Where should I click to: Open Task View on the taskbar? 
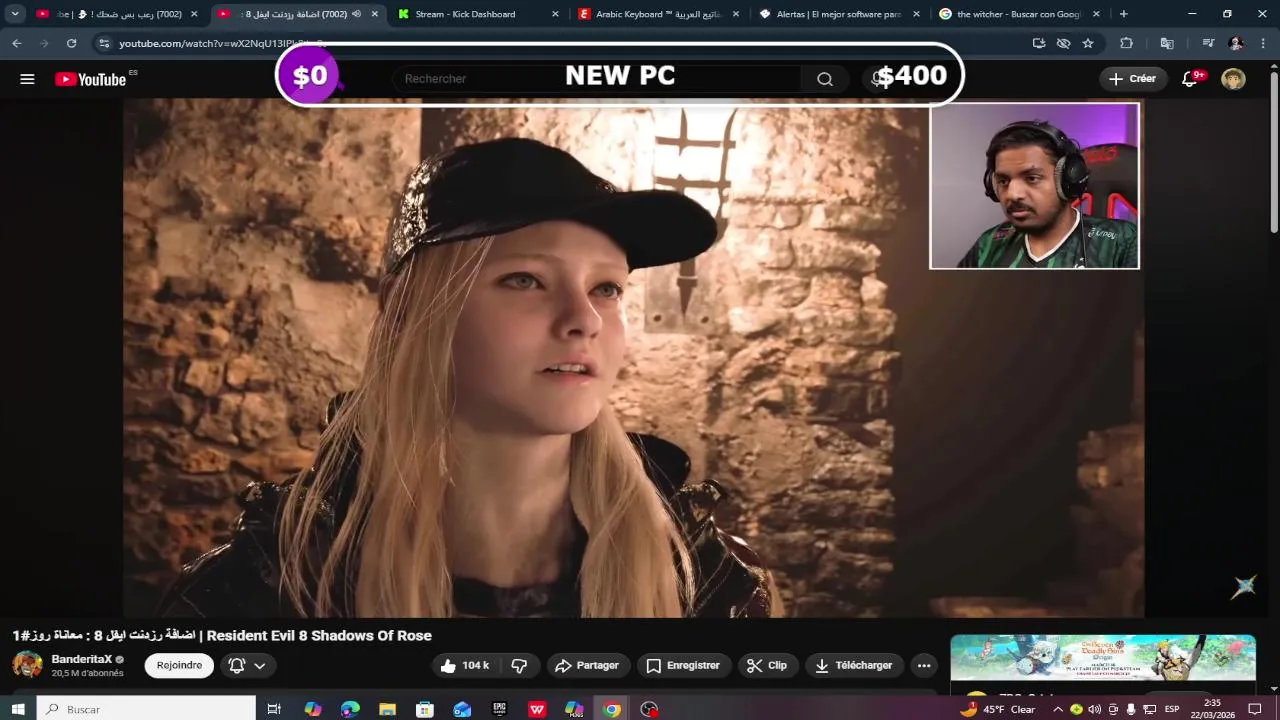(x=274, y=709)
